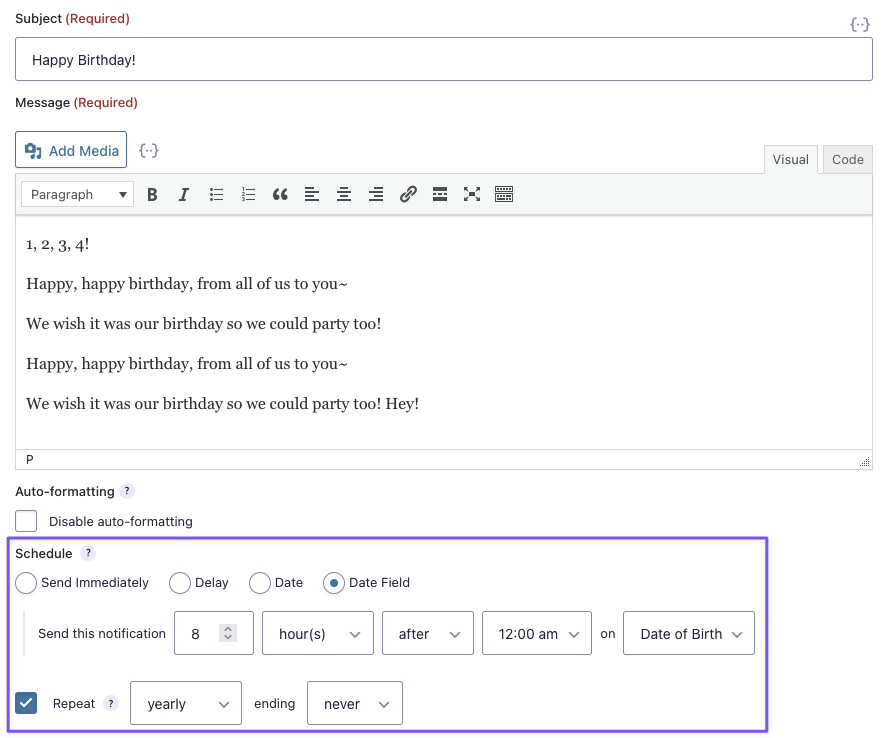Viewport: 886px width, 738px height.
Task: Expand the yearly repeat frequency dropdown
Action: click(186, 703)
